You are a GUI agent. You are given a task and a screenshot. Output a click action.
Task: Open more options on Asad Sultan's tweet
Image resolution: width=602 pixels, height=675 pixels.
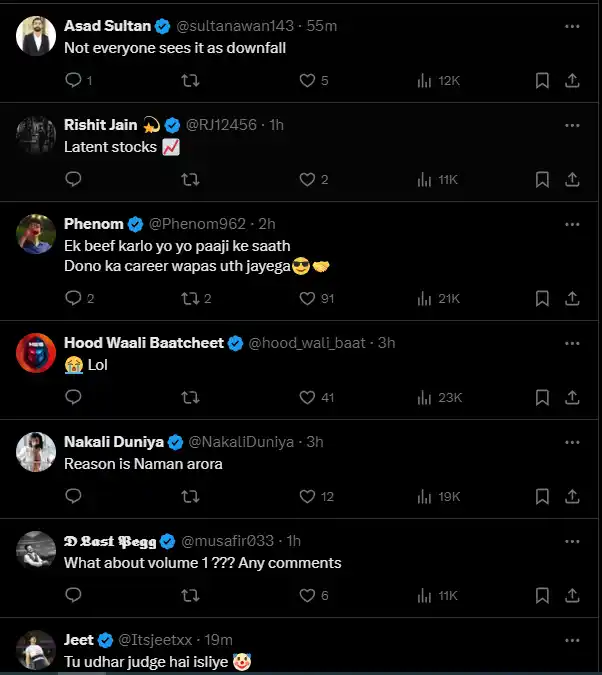572,25
